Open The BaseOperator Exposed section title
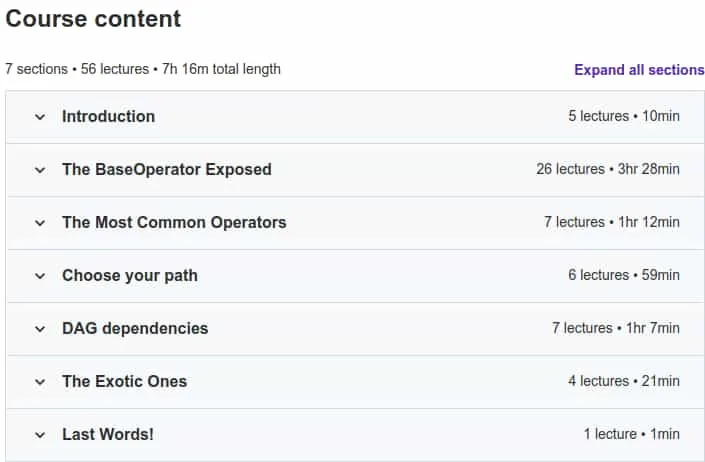 (167, 169)
